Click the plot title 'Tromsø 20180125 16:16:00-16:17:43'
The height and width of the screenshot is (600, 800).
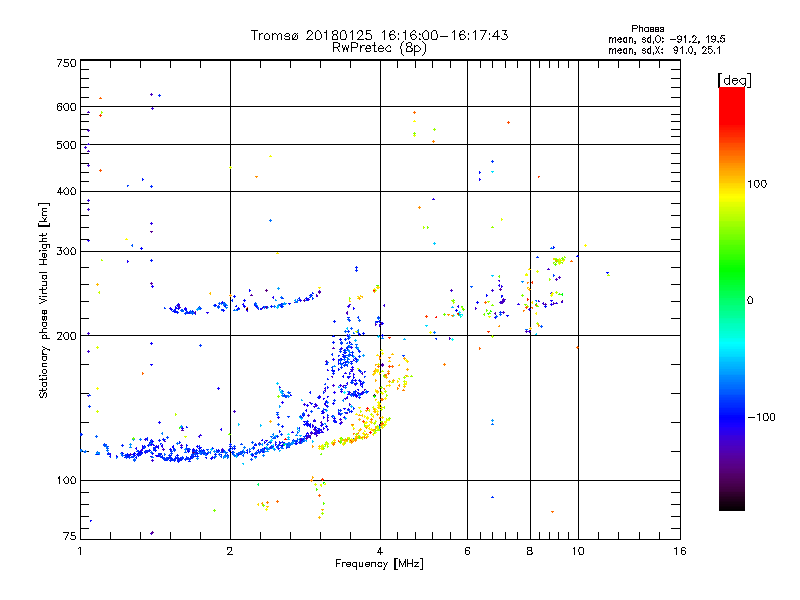[x=379, y=35]
